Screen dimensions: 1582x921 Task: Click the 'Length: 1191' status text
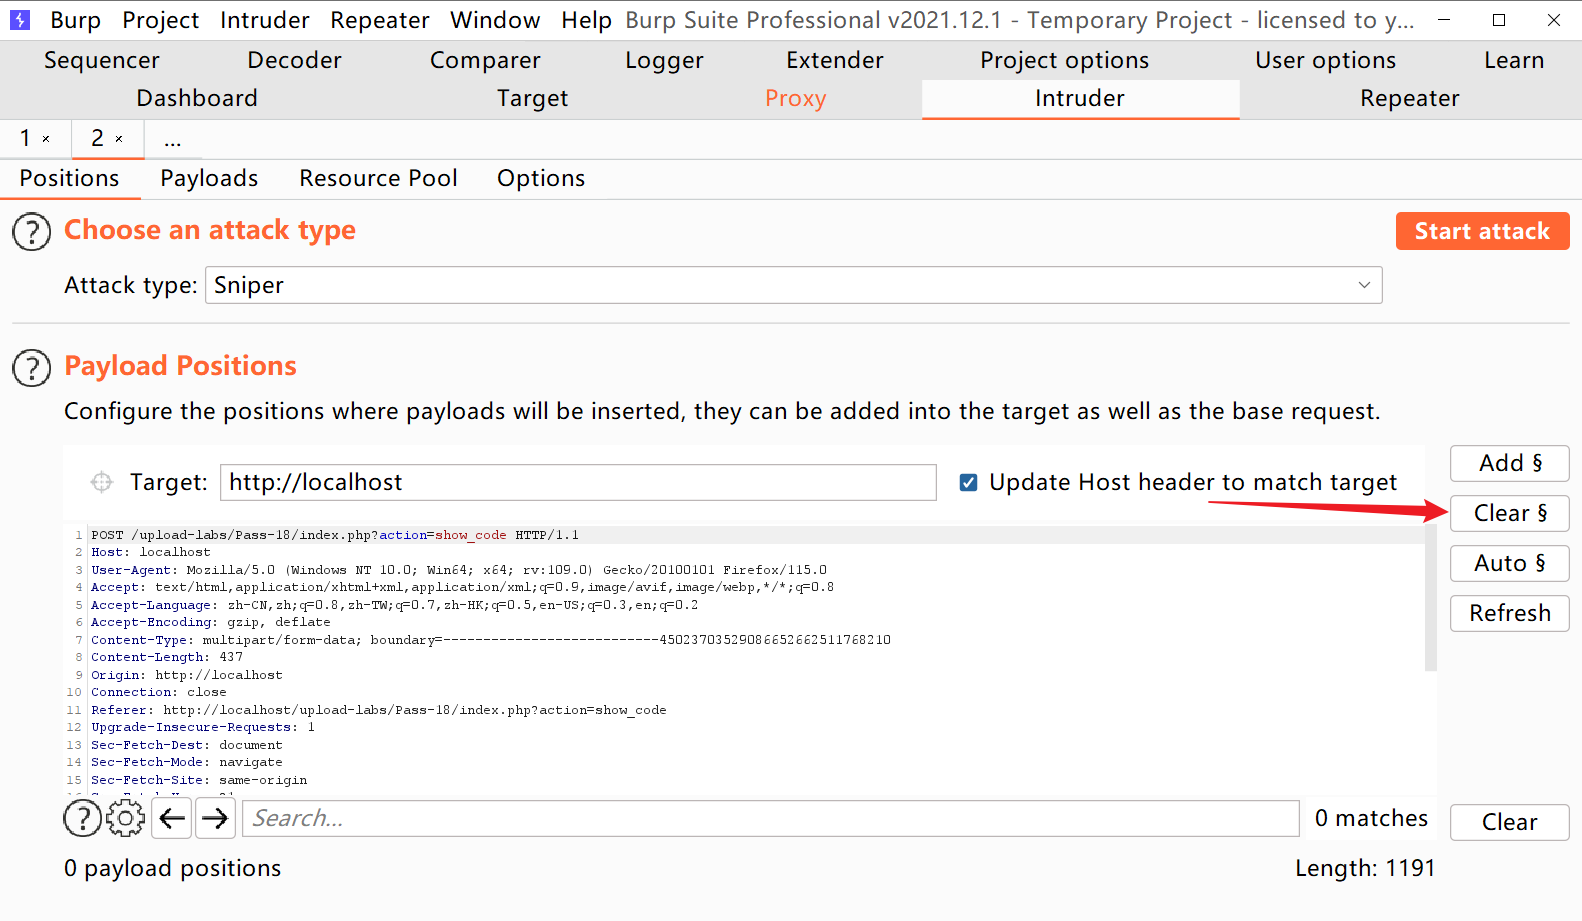click(x=1365, y=868)
